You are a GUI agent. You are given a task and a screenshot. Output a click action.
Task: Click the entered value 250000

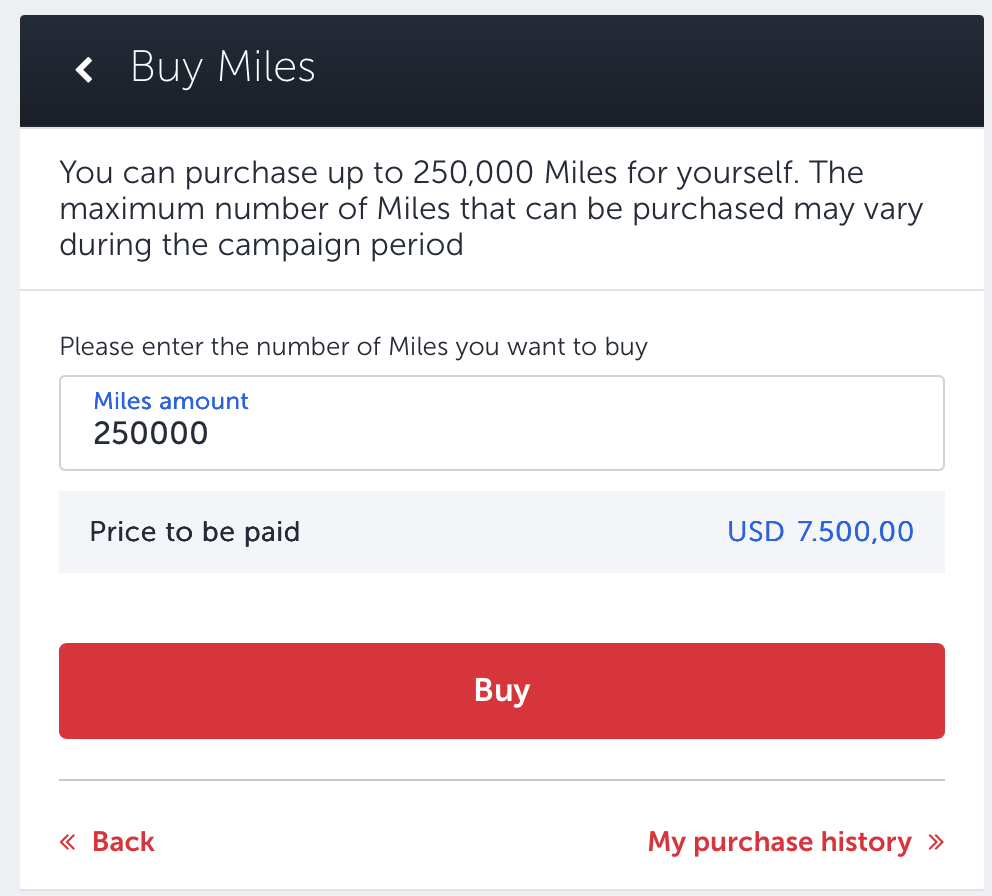(x=151, y=433)
